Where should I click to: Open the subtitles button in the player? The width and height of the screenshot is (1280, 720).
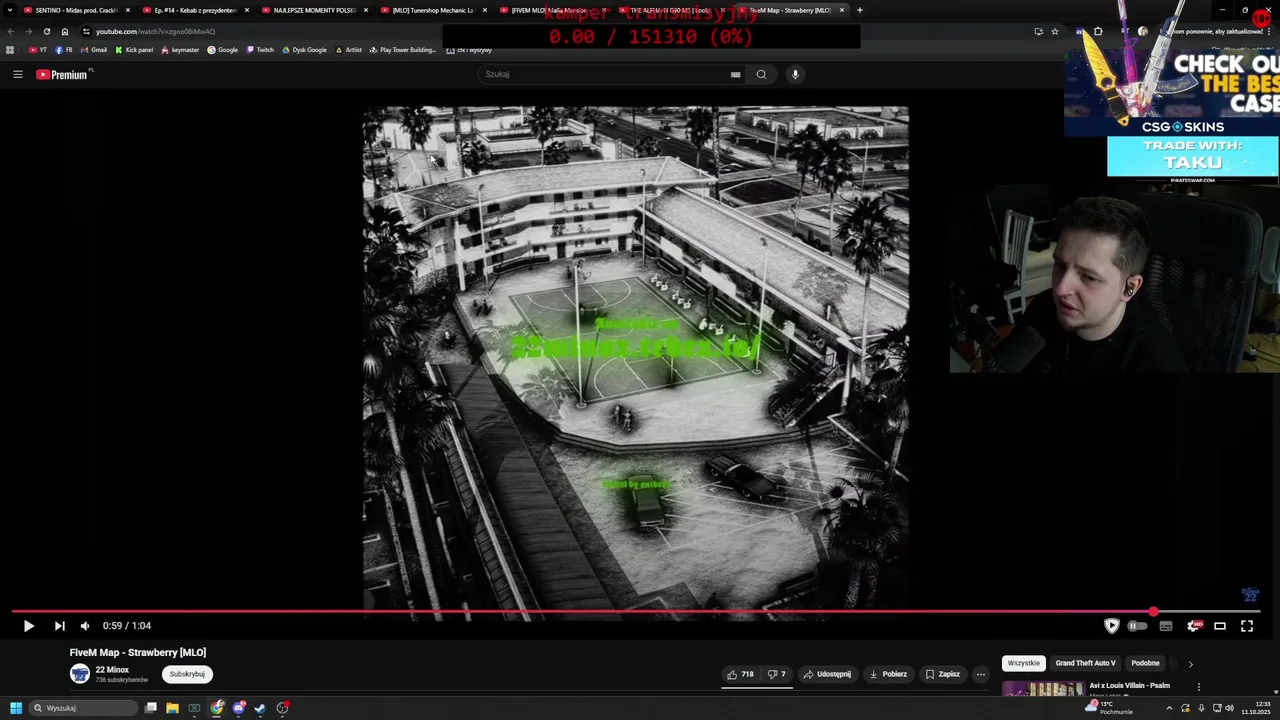coord(1166,626)
